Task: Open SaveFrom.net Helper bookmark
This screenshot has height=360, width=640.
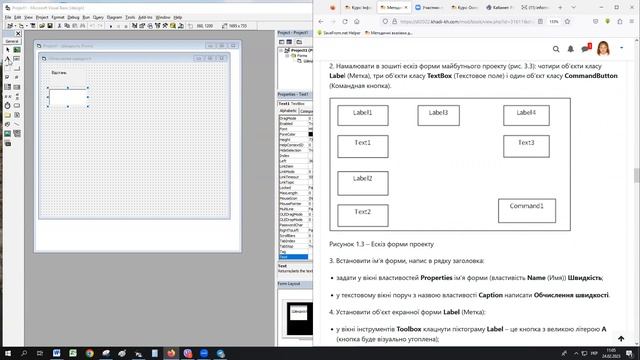Action: 339,33
